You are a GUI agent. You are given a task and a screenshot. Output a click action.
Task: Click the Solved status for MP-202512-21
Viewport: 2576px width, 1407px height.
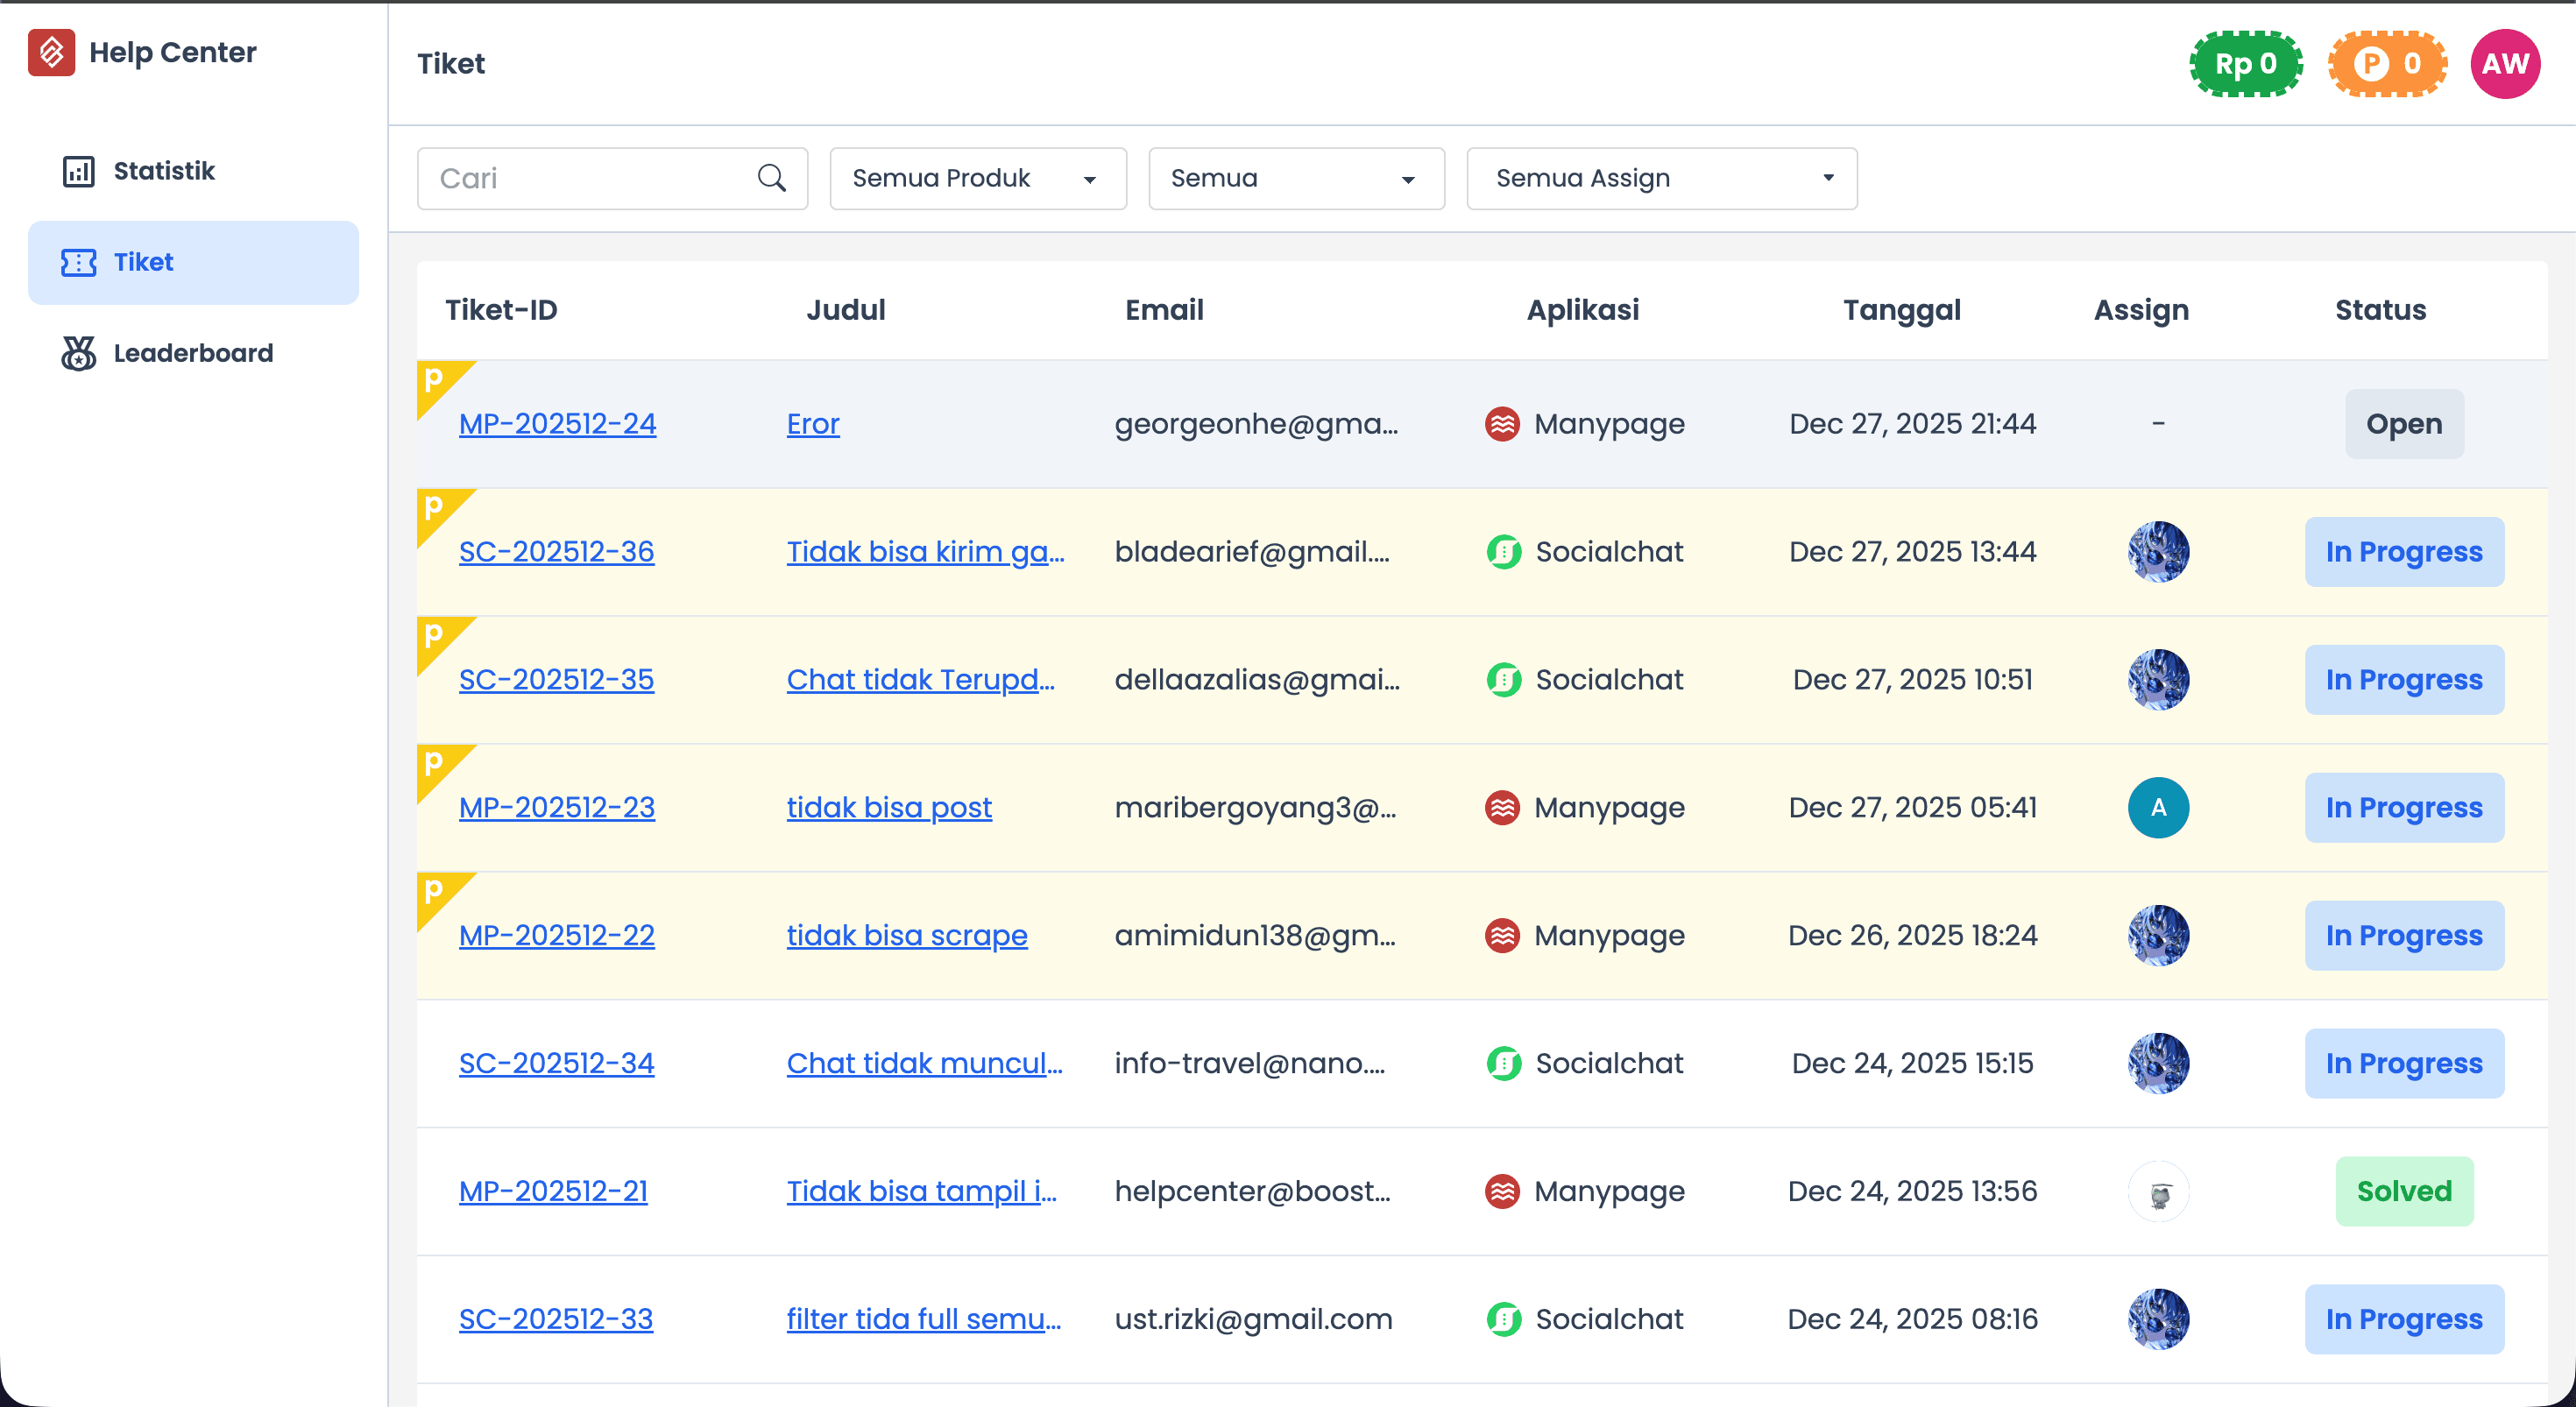tap(2404, 1192)
